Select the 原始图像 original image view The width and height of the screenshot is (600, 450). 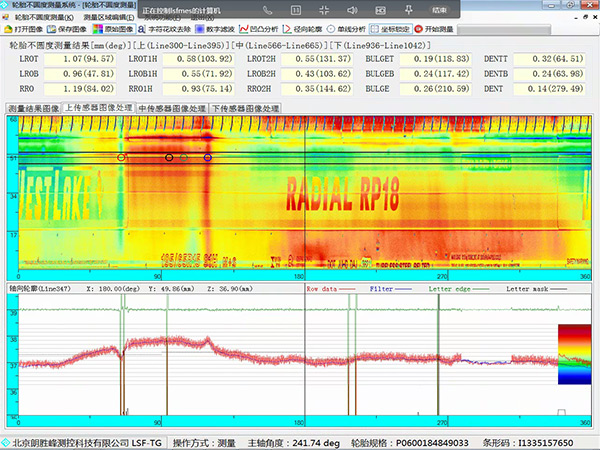tap(114, 29)
